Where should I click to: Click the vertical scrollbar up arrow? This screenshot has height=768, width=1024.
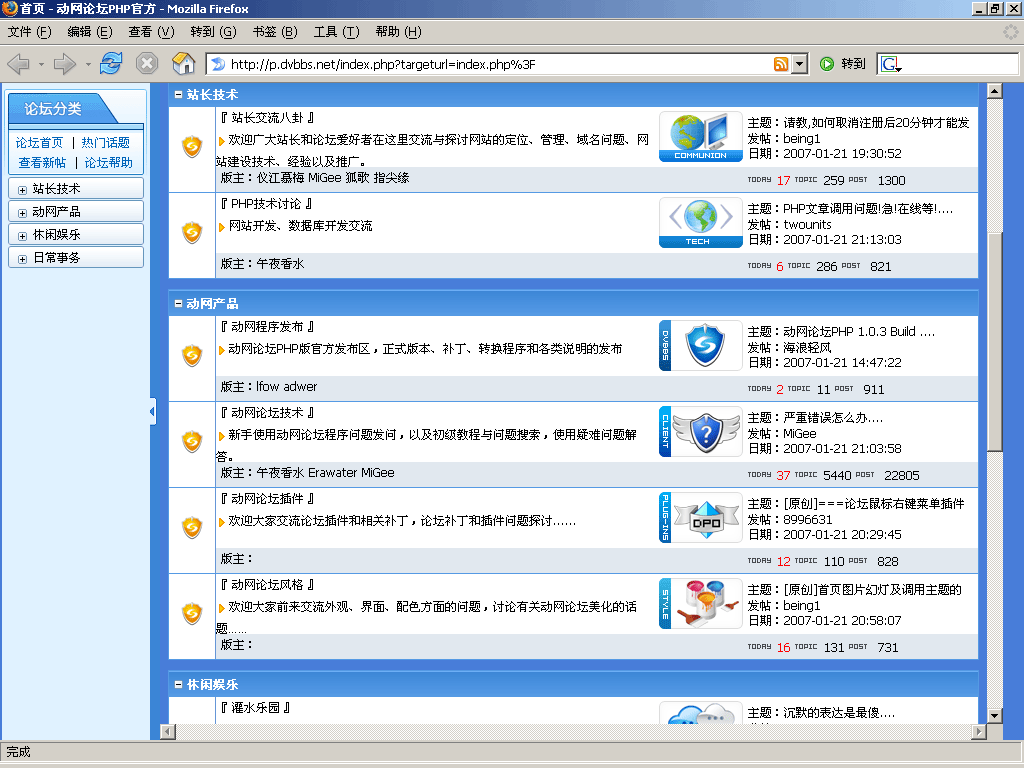994,91
